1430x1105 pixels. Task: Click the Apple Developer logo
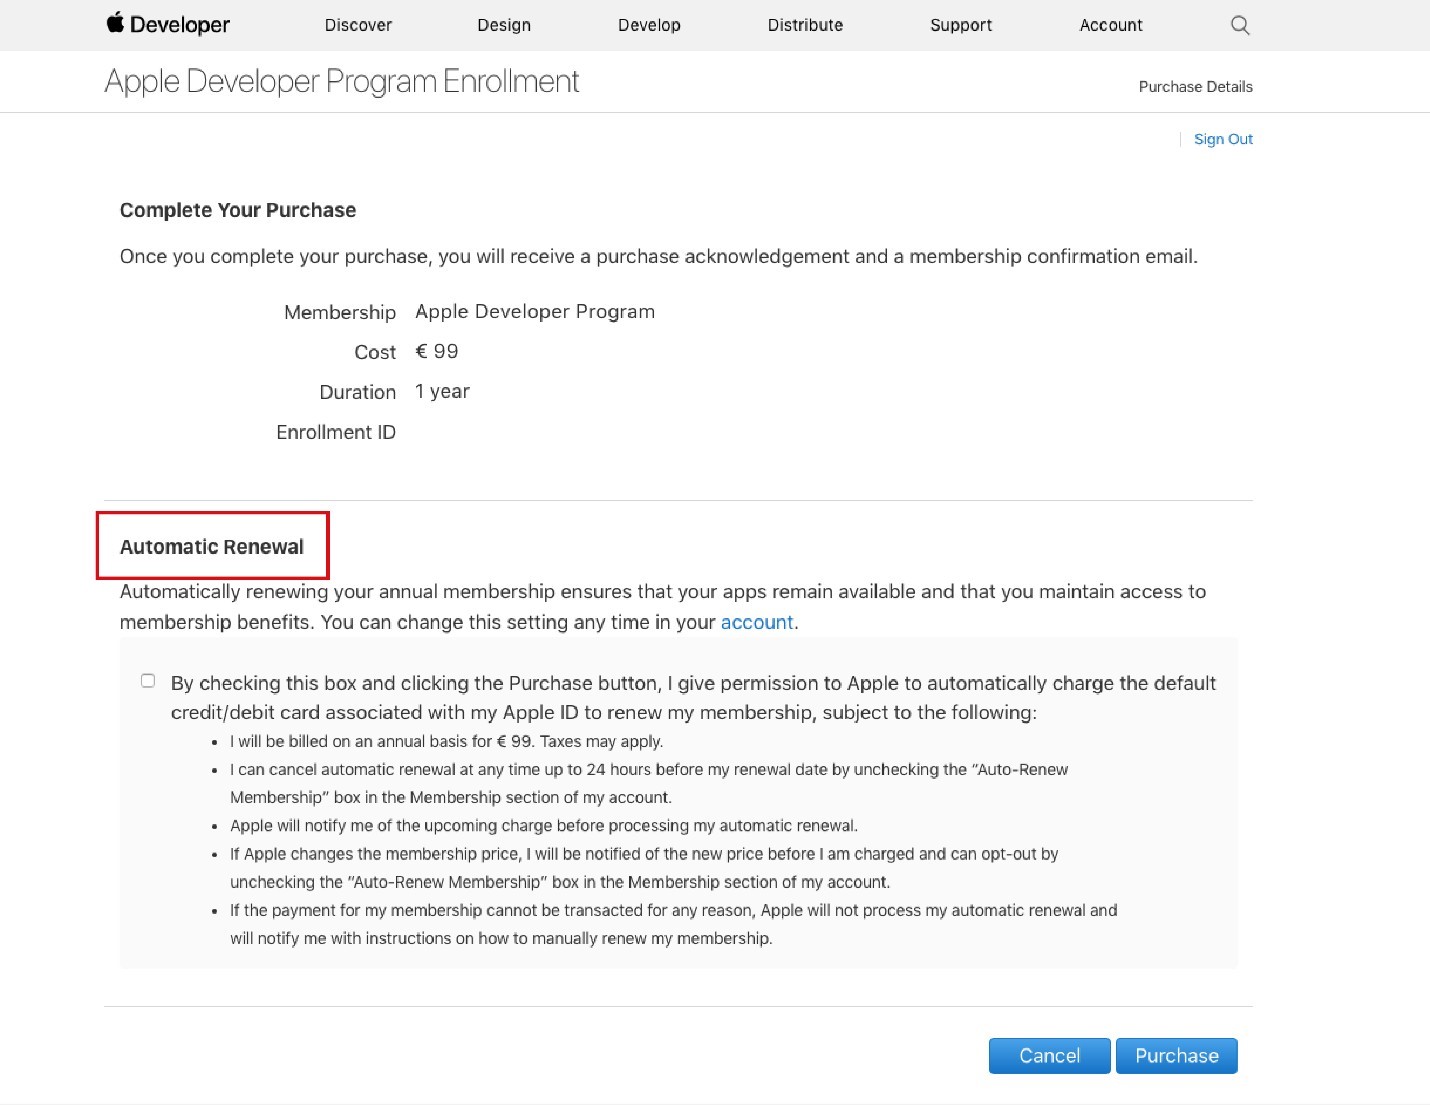[x=168, y=24]
